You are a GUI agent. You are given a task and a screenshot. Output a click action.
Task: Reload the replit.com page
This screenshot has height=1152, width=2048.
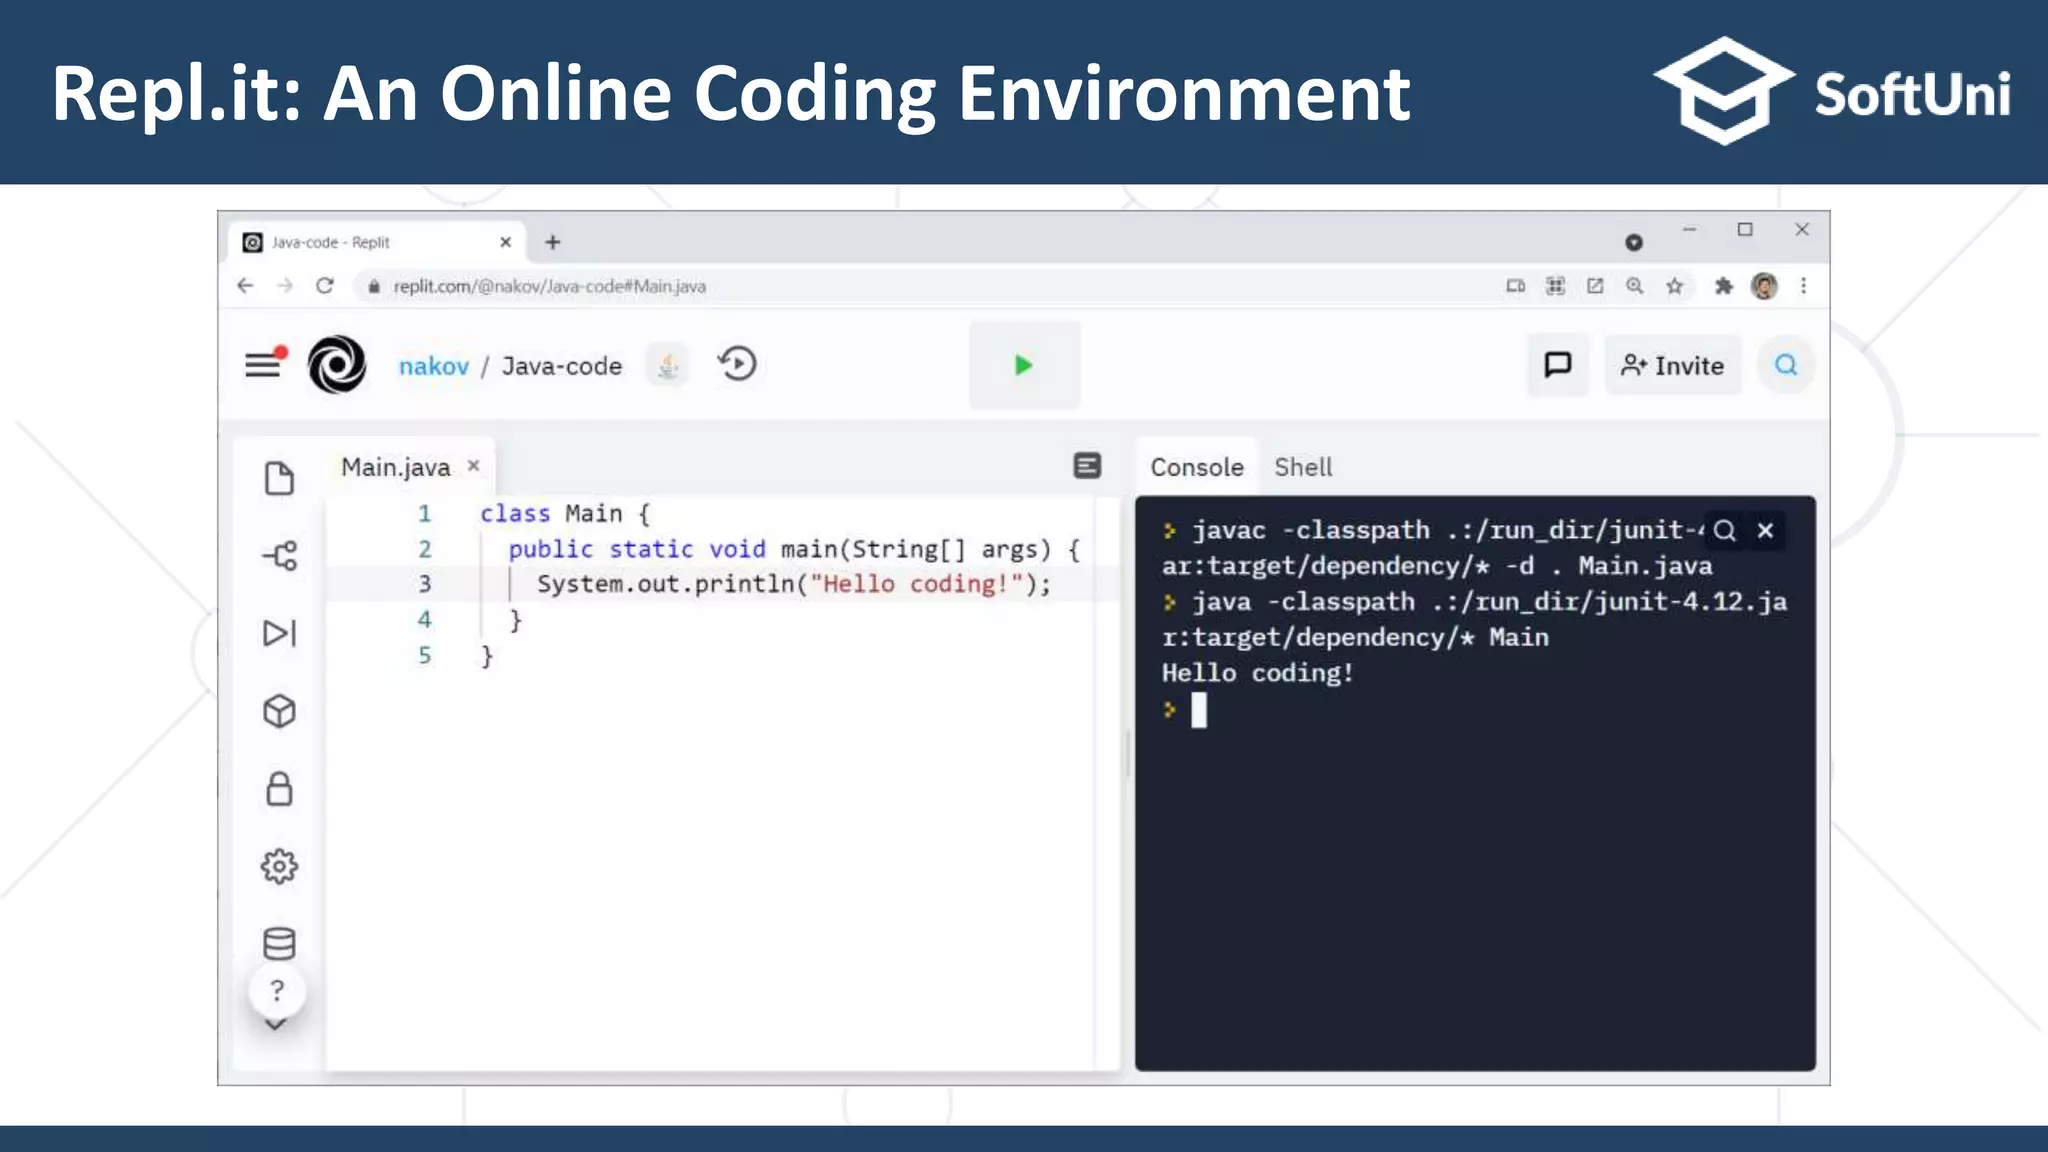pyautogui.click(x=325, y=286)
